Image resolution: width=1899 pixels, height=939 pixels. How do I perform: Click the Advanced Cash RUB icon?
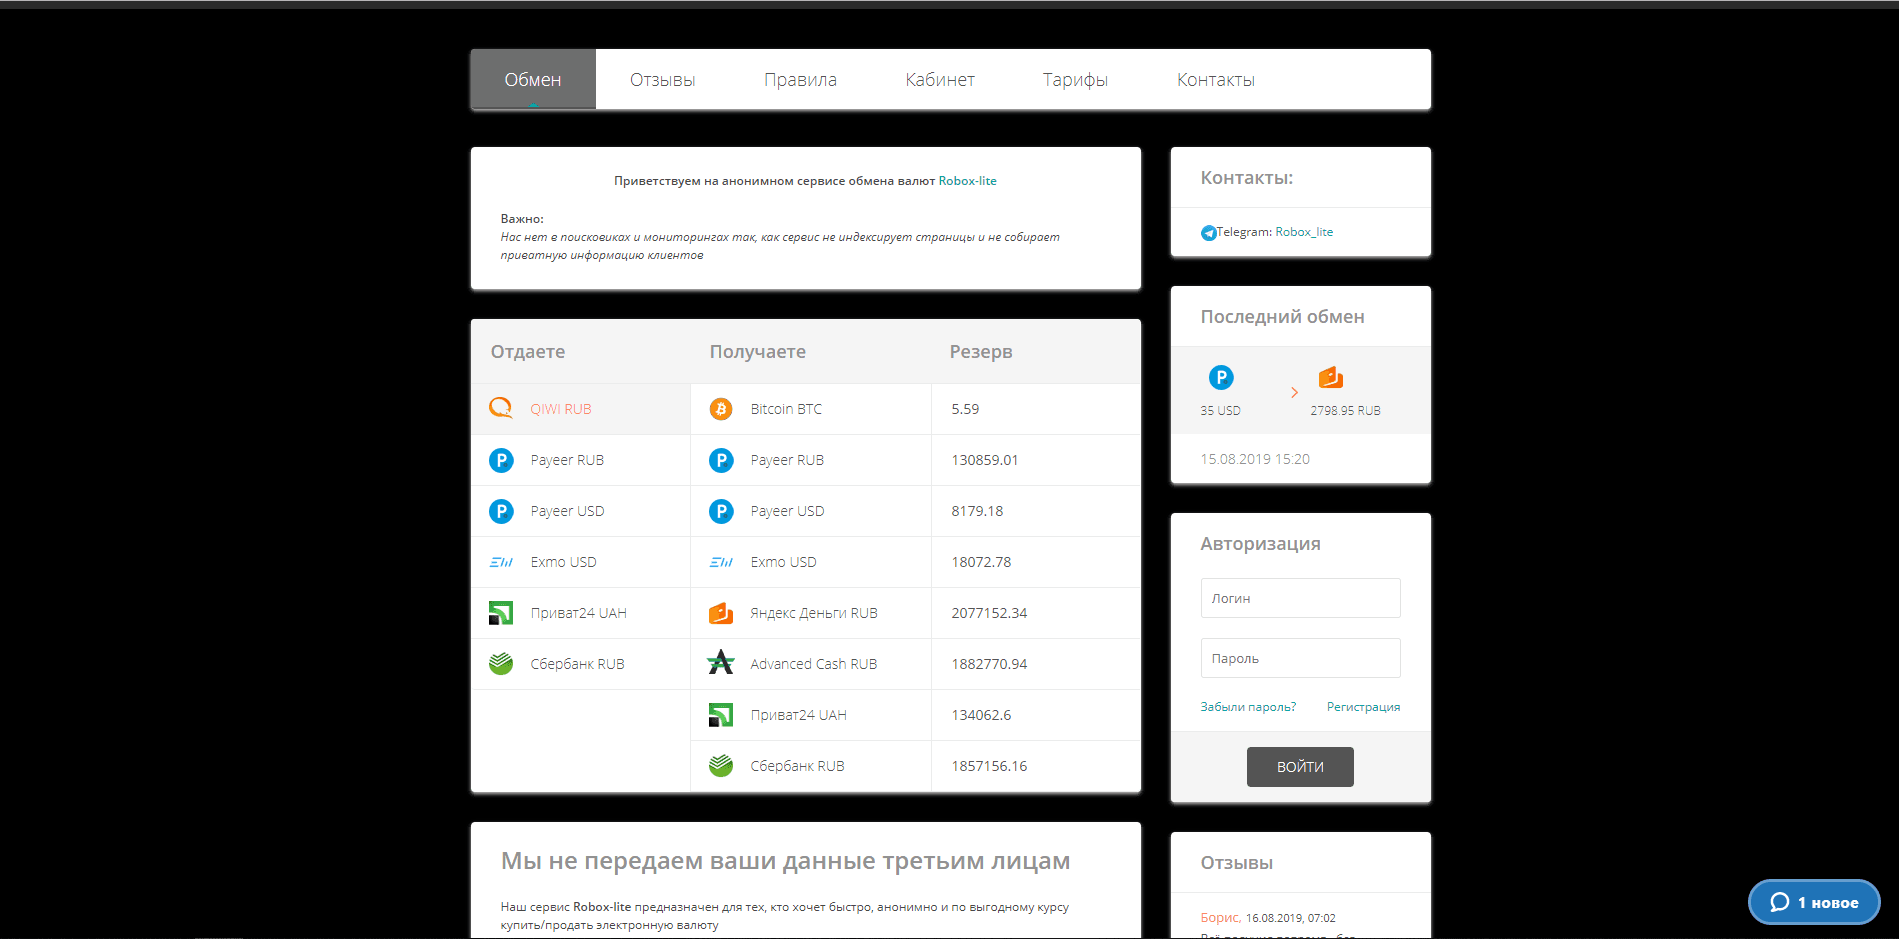pyautogui.click(x=721, y=663)
